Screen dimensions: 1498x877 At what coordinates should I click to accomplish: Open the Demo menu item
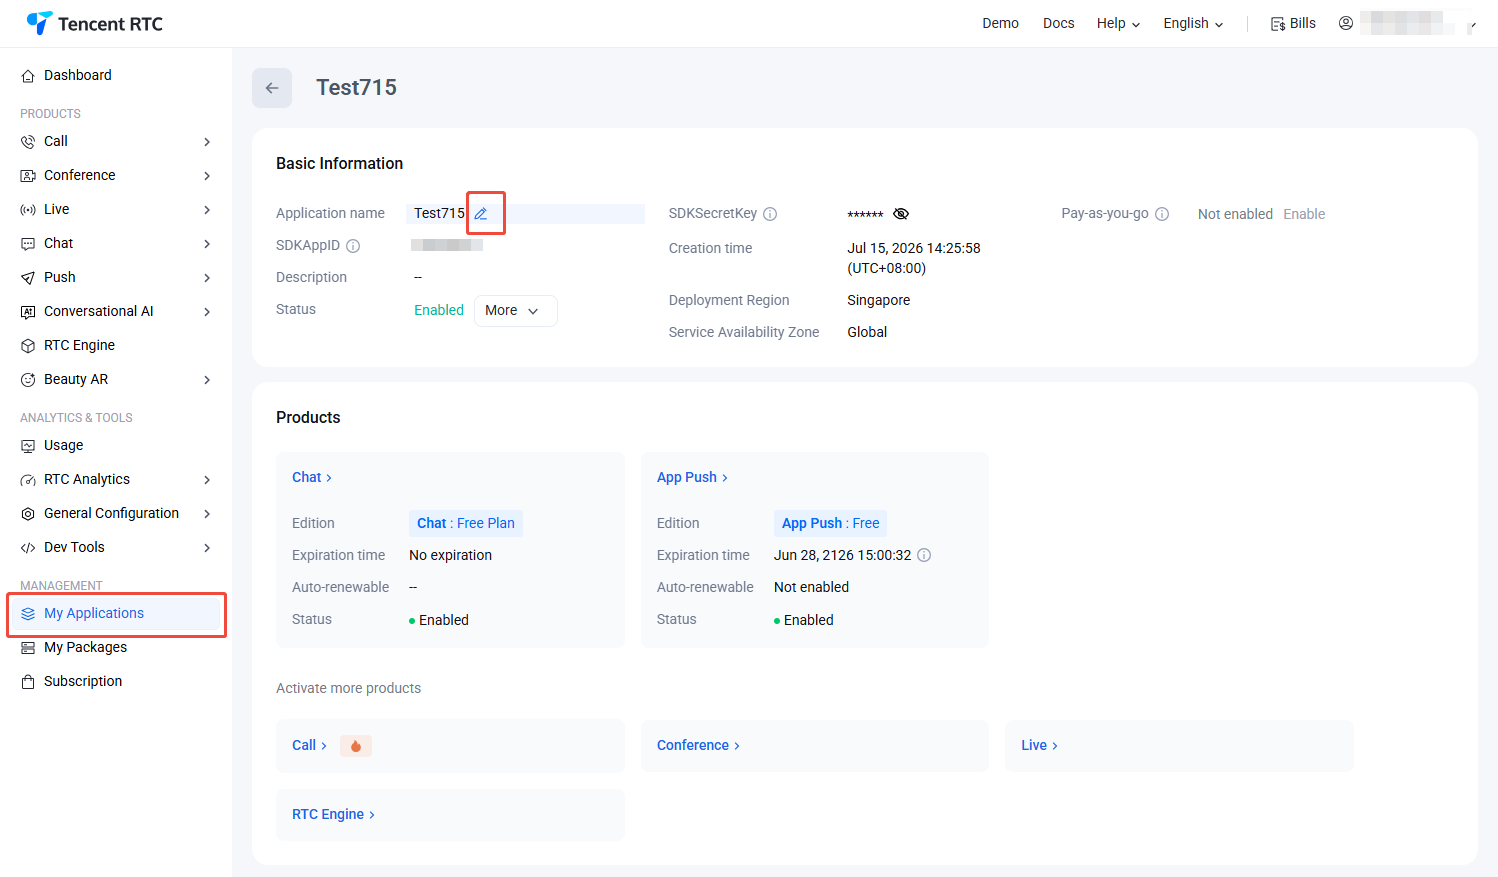pos(1000,23)
